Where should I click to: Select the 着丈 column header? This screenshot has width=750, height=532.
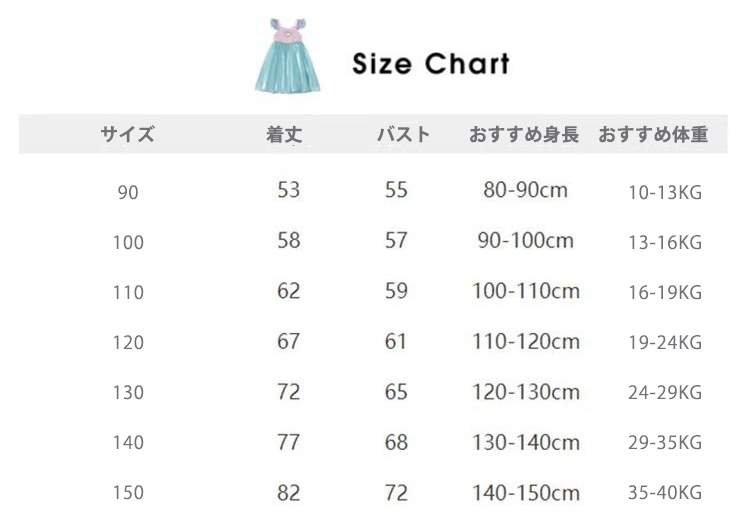(284, 135)
